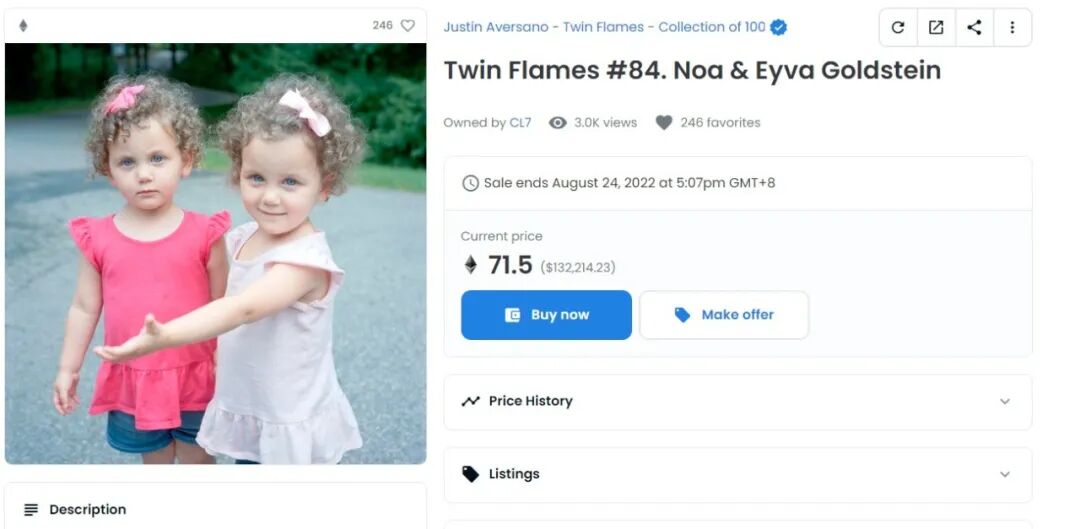The image size is (1080, 529).
Task: Open the three-dot more options menu
Action: [x=1012, y=28]
